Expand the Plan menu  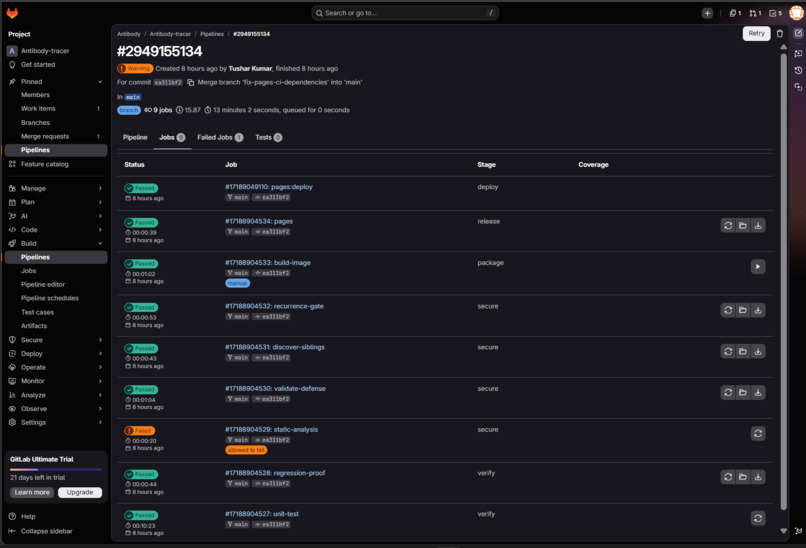coord(56,202)
